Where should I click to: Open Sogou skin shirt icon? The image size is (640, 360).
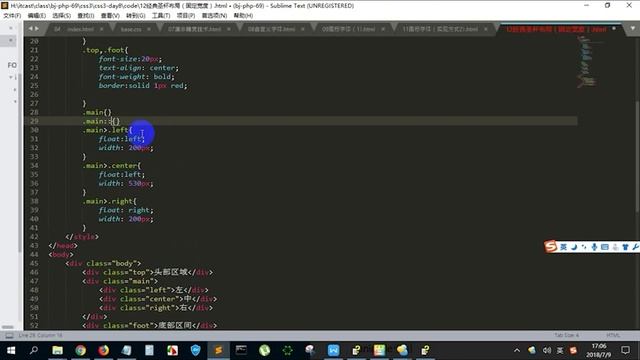(625, 247)
